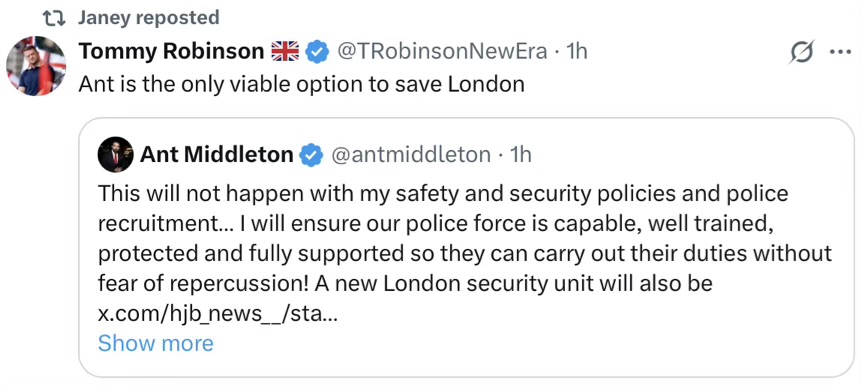Click the 1h timestamp in the quoted post
Image resolution: width=861 pixels, height=387 pixels.
[521, 155]
